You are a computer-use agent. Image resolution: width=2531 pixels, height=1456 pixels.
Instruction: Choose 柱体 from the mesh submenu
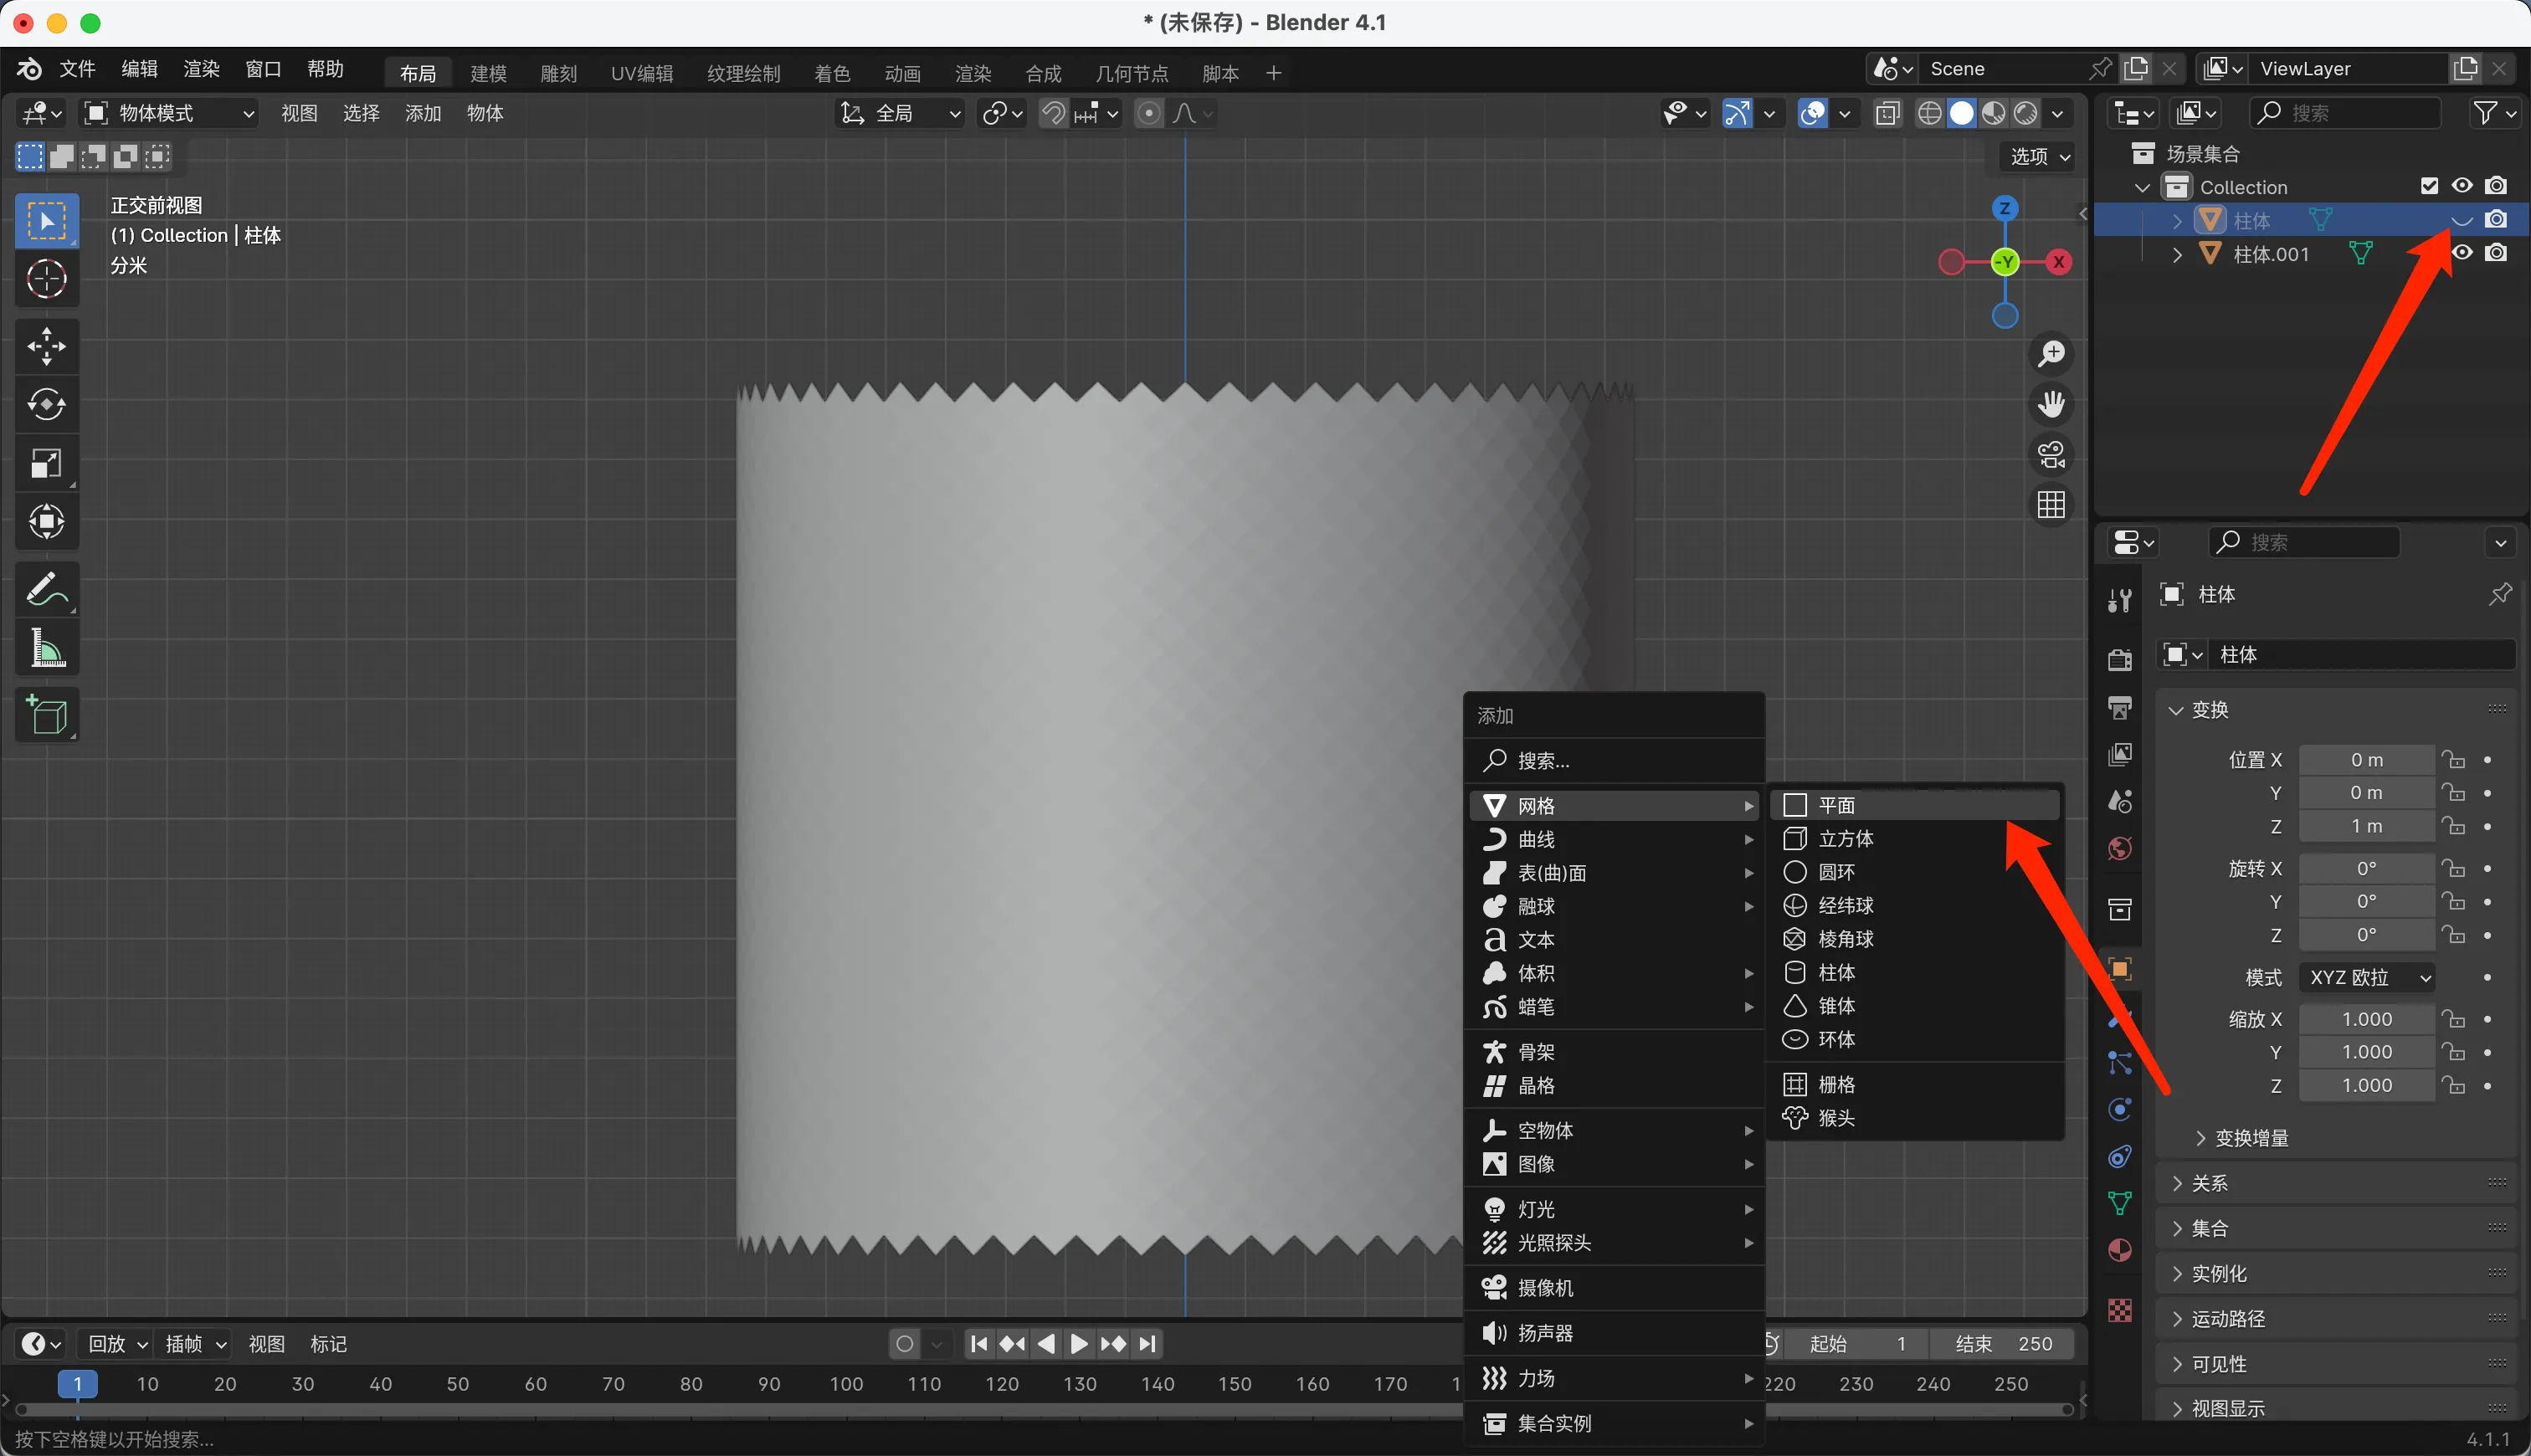tap(1836, 972)
